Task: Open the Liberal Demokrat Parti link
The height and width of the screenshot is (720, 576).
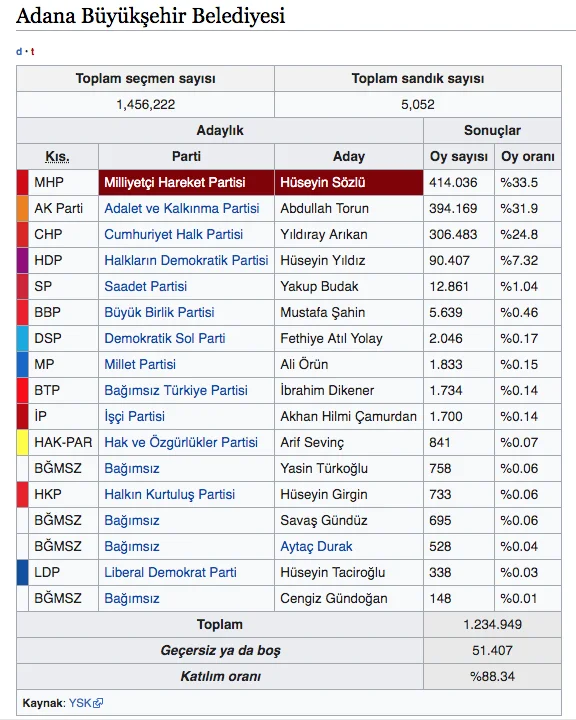Action: 170,573
